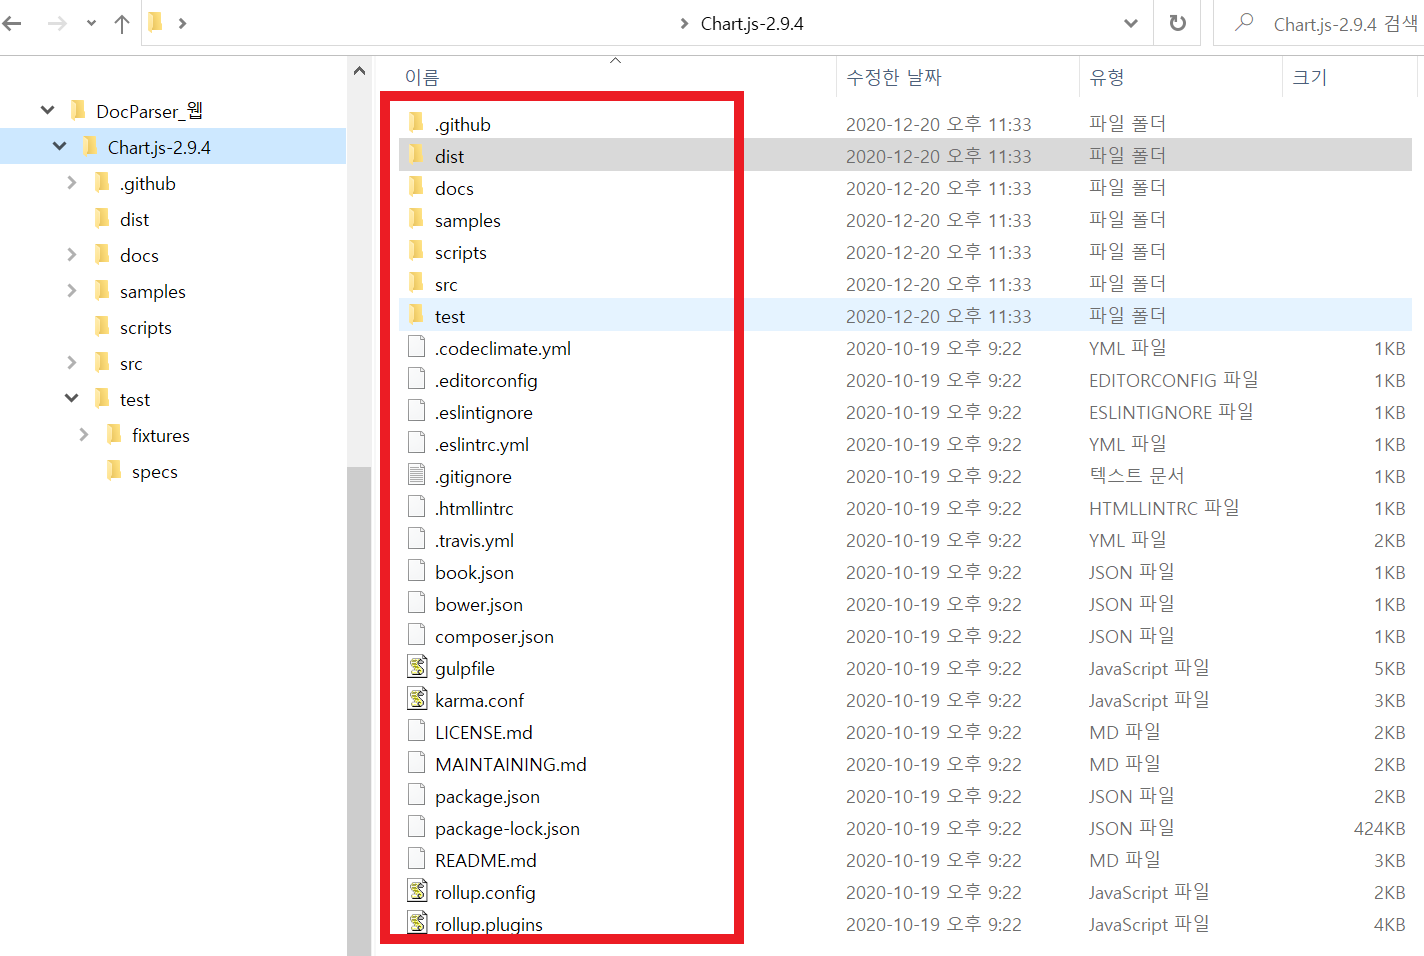
Task: Click the package.json file icon
Action: tap(417, 795)
